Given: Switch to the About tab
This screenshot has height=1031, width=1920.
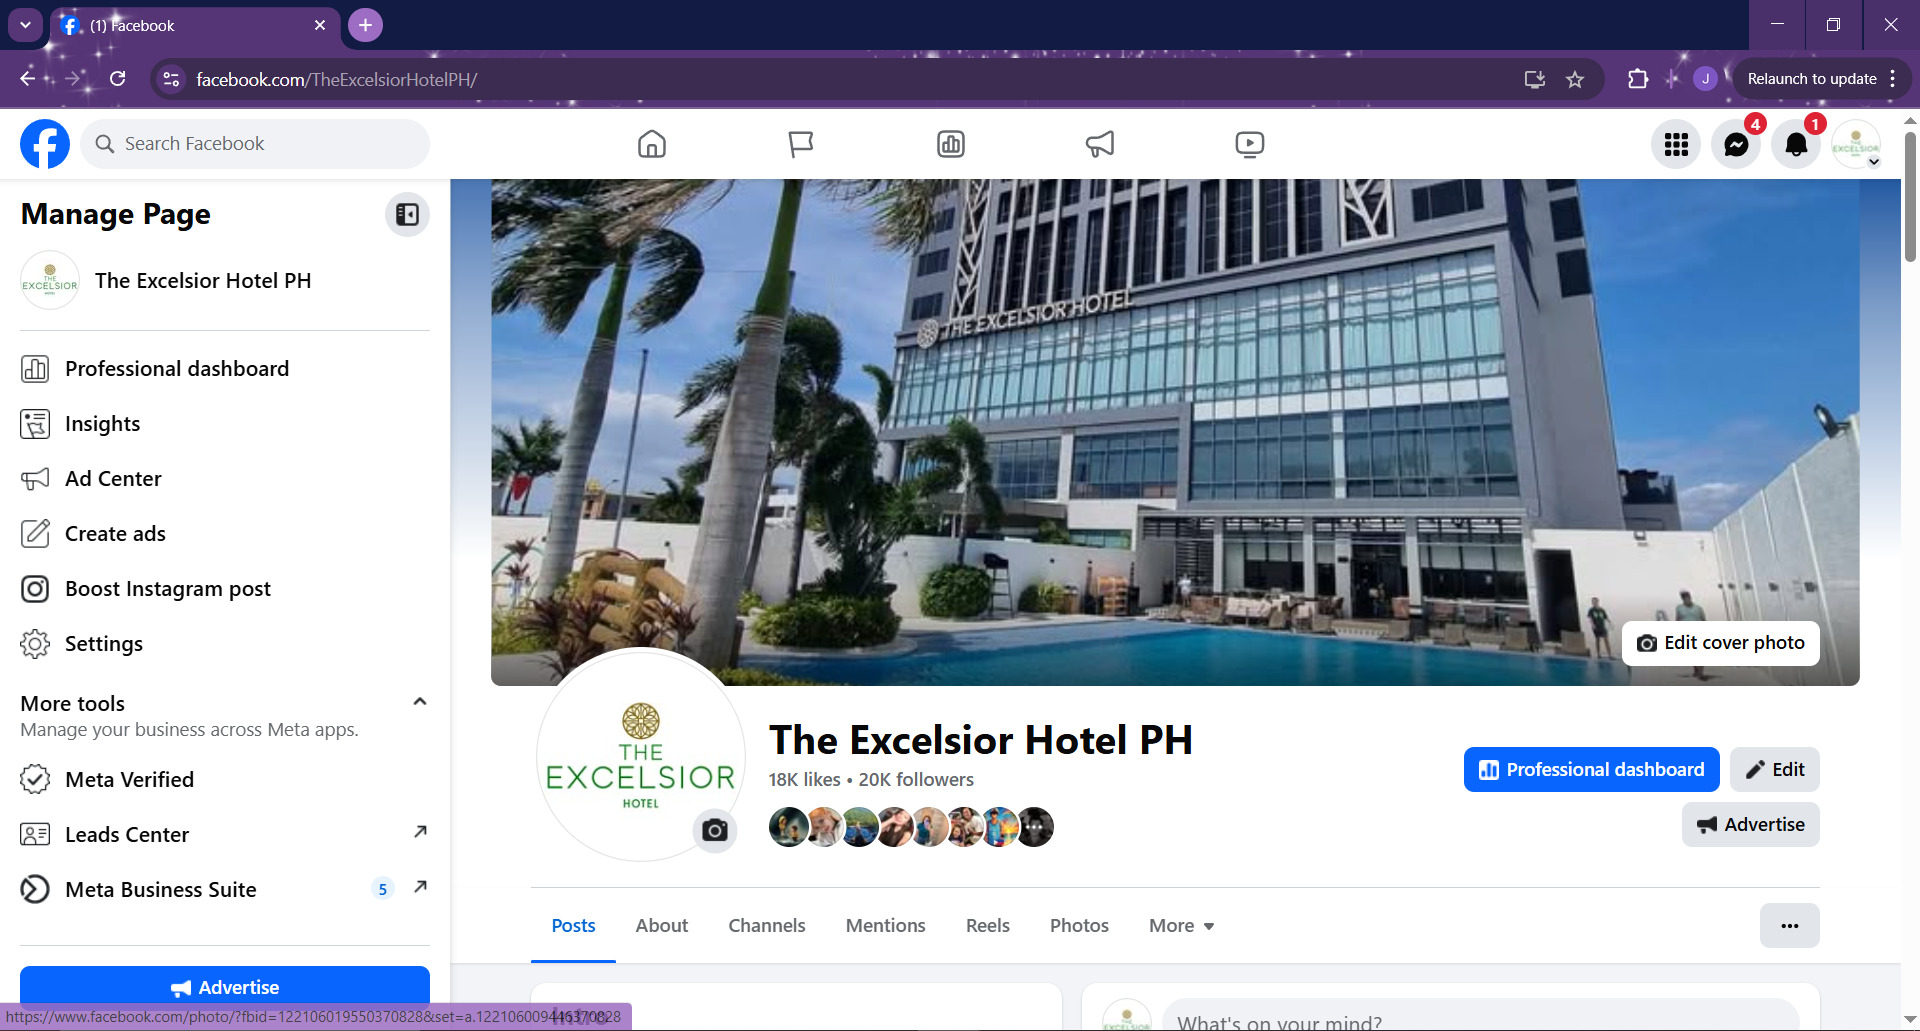Looking at the screenshot, I should coord(661,926).
